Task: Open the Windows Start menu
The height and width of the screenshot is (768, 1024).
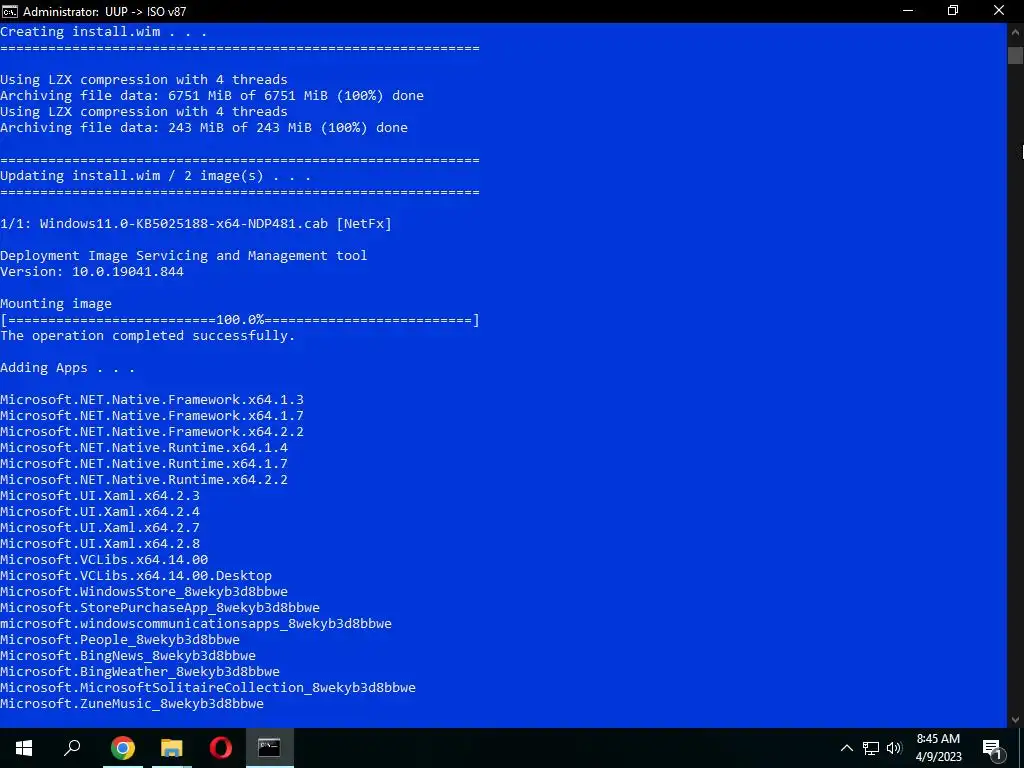Action: (x=24, y=748)
